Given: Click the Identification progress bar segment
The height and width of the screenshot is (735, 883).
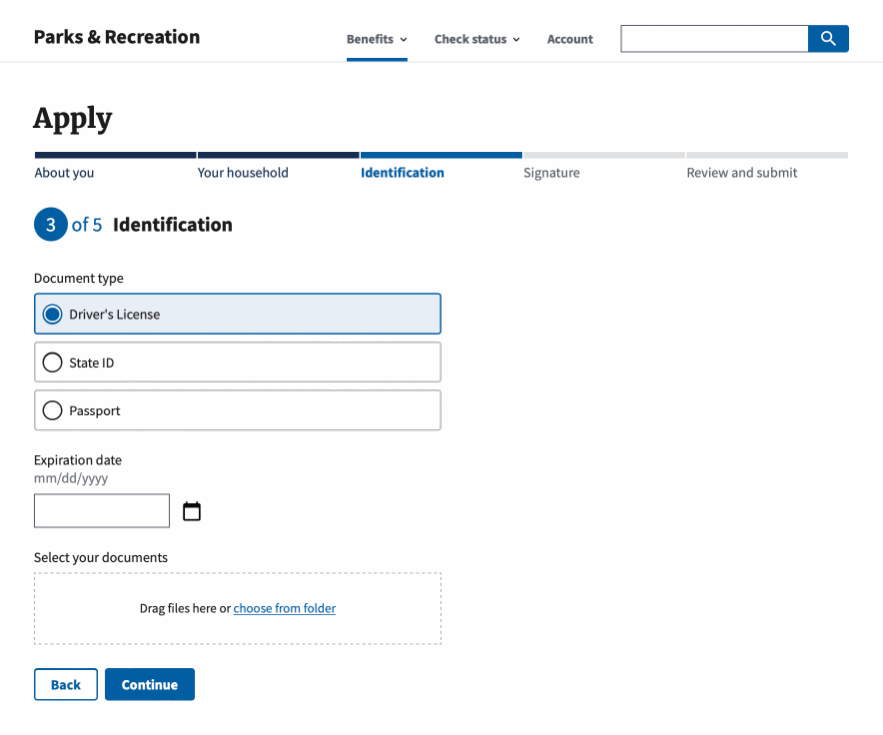Looking at the screenshot, I should click(441, 155).
